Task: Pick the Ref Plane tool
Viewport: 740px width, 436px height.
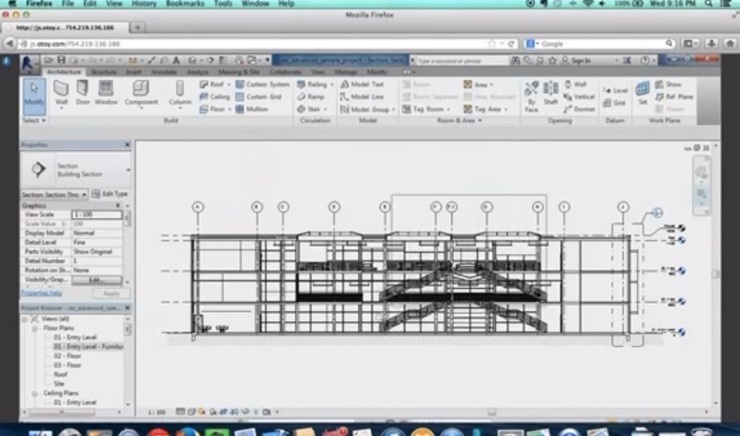Action: click(673, 97)
